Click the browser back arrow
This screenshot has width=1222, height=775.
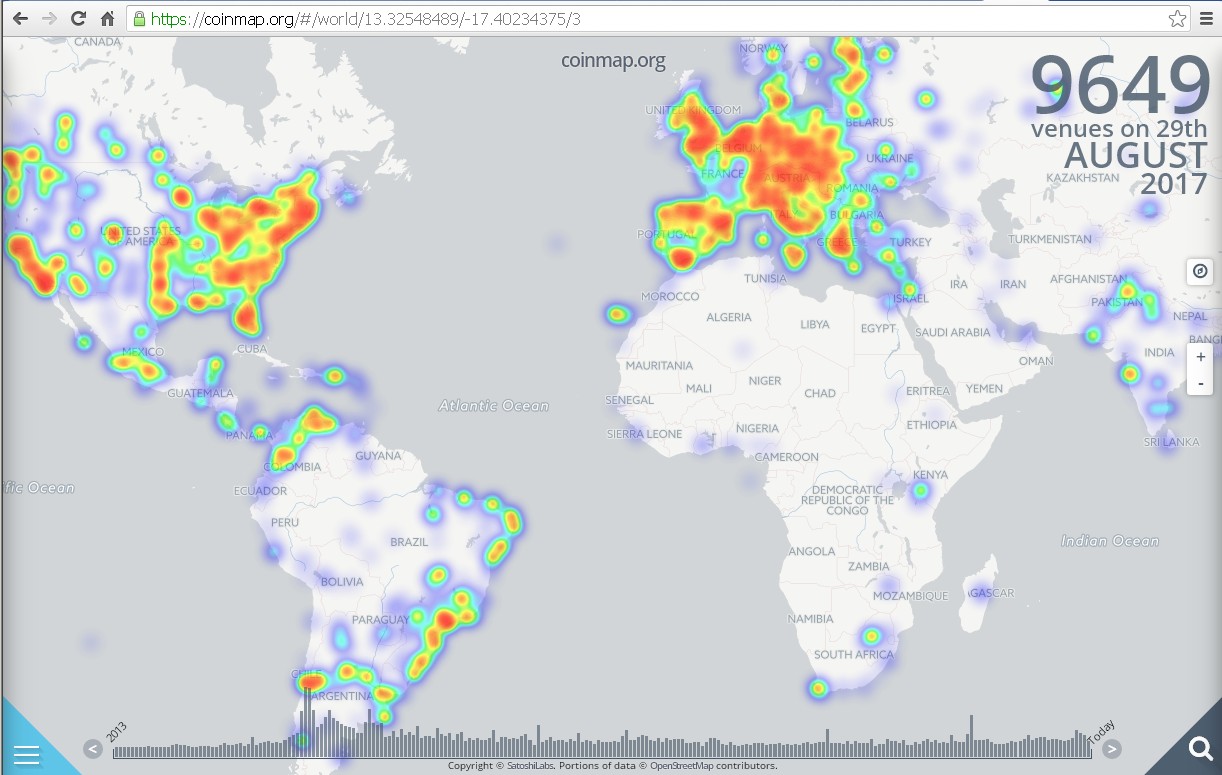[20, 19]
